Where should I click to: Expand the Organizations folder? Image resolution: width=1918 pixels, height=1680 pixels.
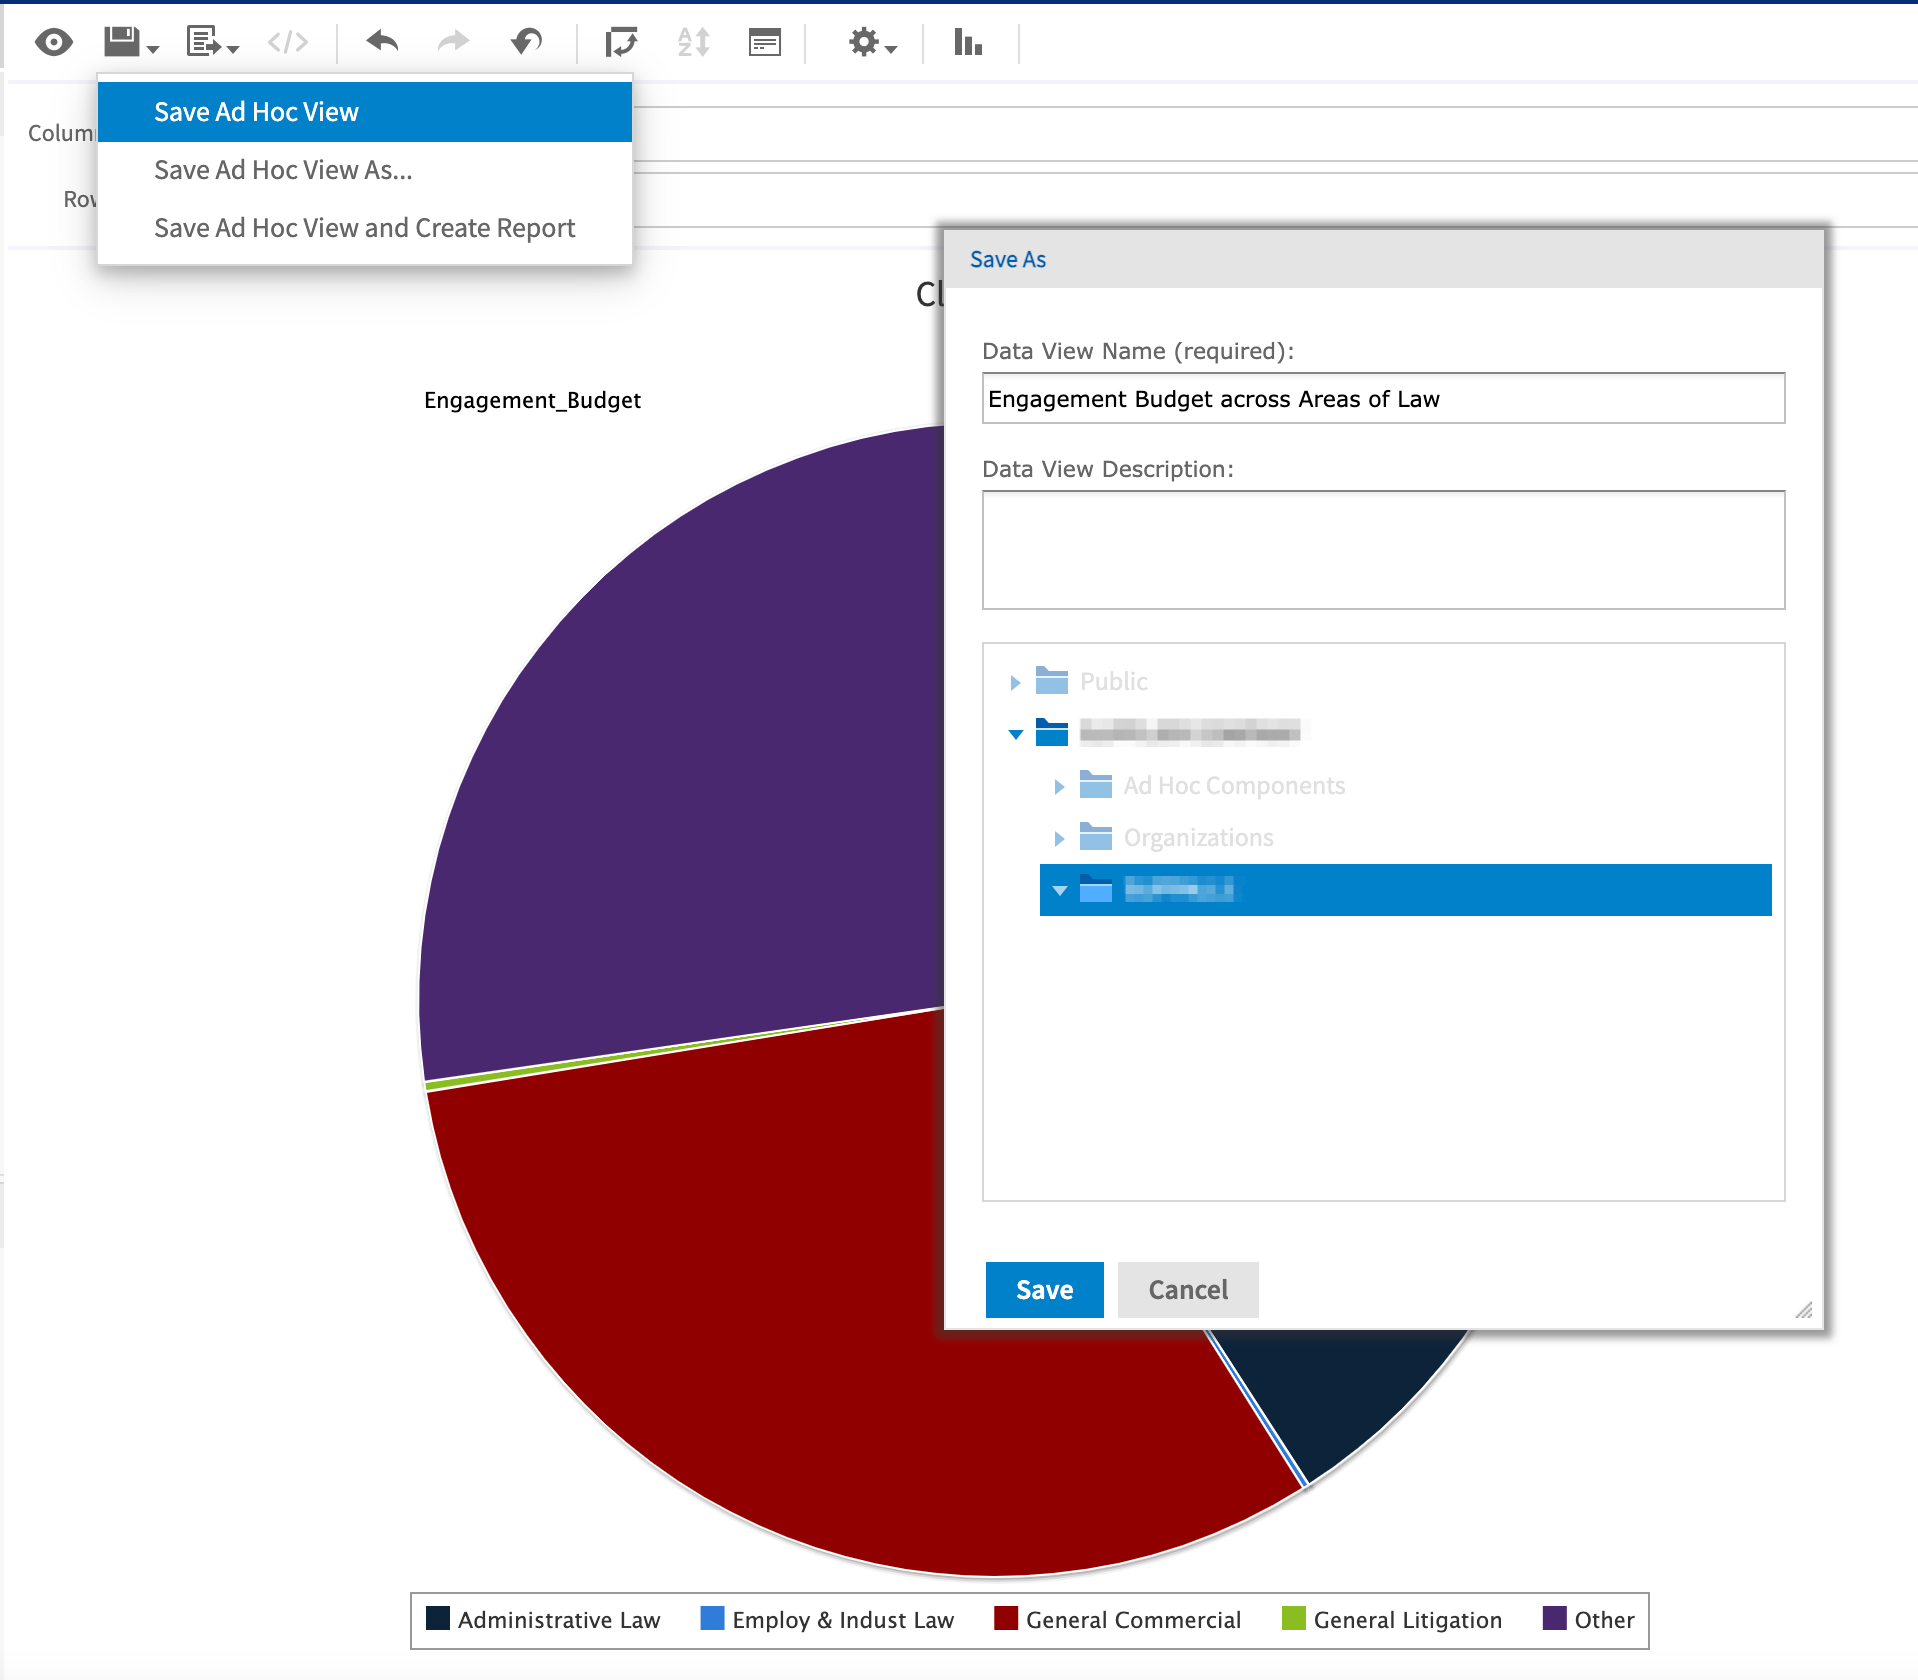[1059, 839]
